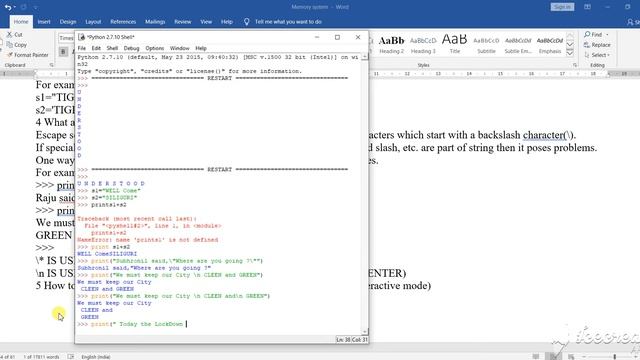Click the zoom out minus button
Viewport: 640px width, 360px height.
pyautogui.click(x=584, y=357)
